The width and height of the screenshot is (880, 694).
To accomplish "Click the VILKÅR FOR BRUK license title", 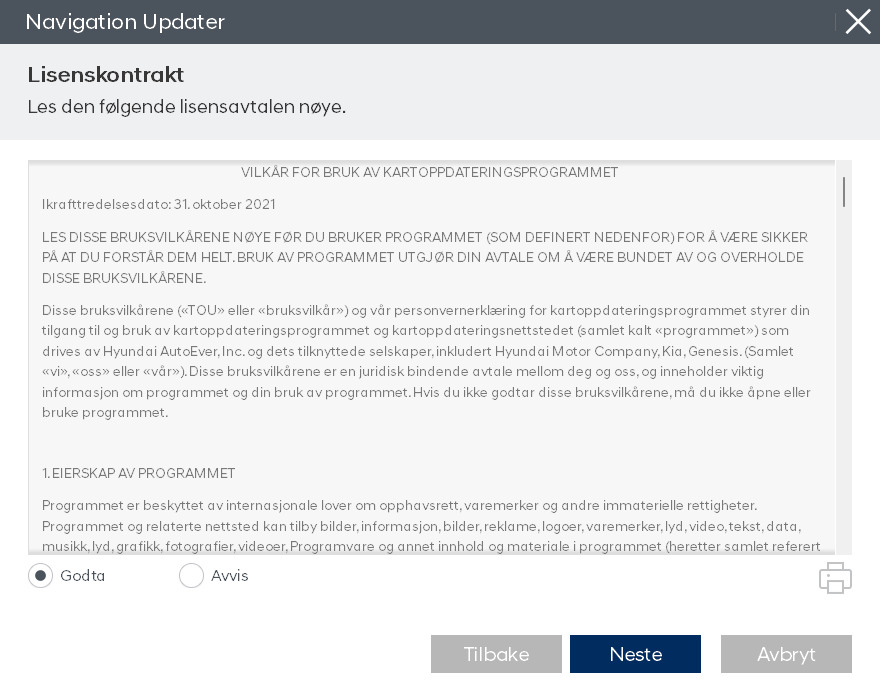I will 430,173.
